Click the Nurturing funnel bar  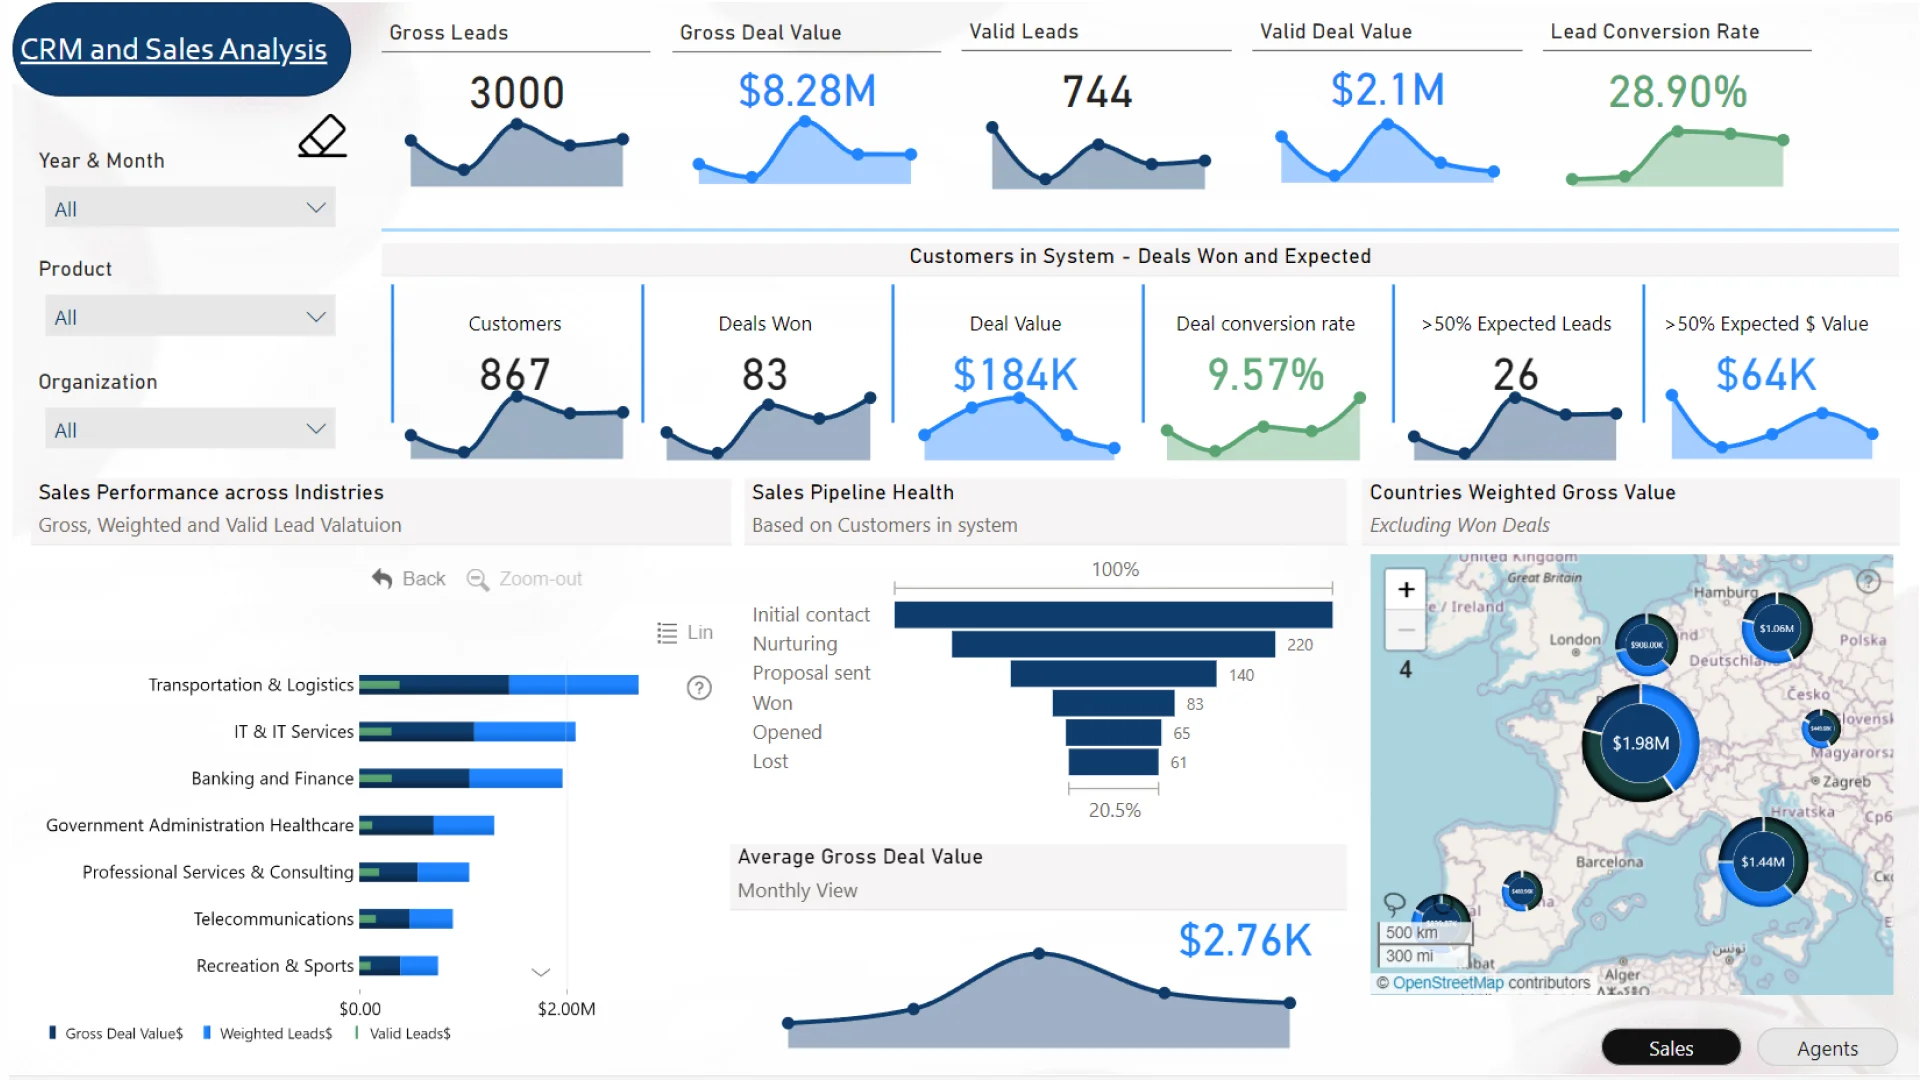pos(1113,644)
